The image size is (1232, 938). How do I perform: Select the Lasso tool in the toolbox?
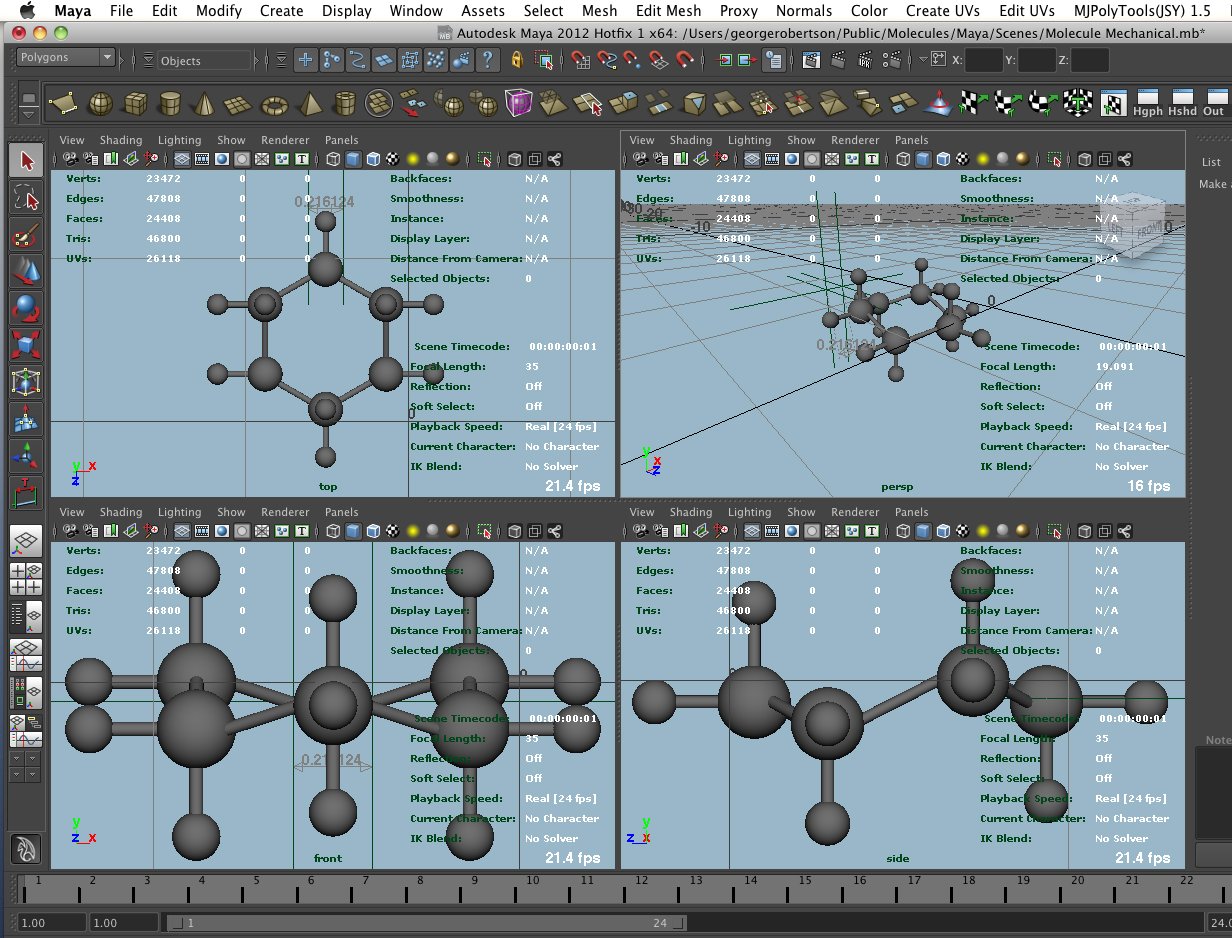tap(27, 198)
